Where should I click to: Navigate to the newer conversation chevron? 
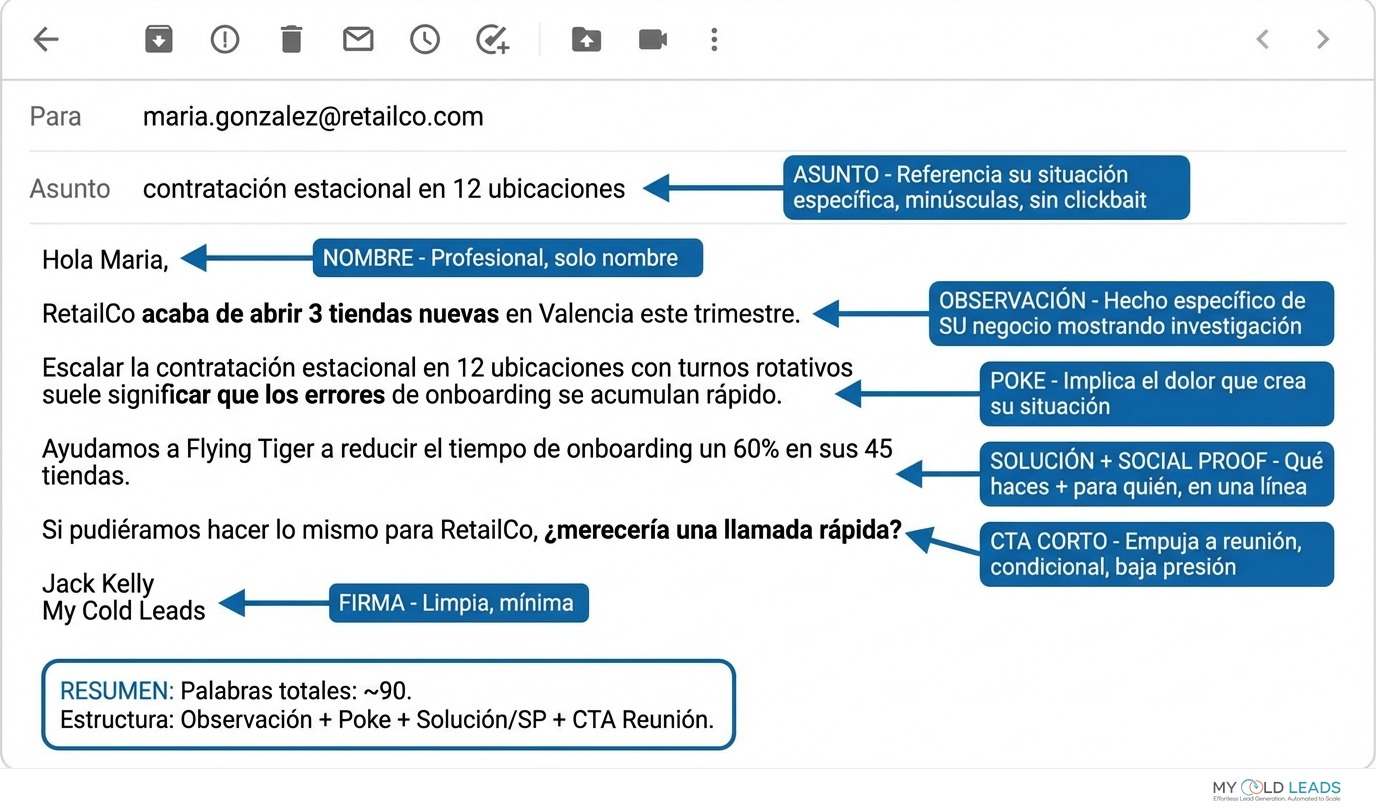(x=1262, y=39)
